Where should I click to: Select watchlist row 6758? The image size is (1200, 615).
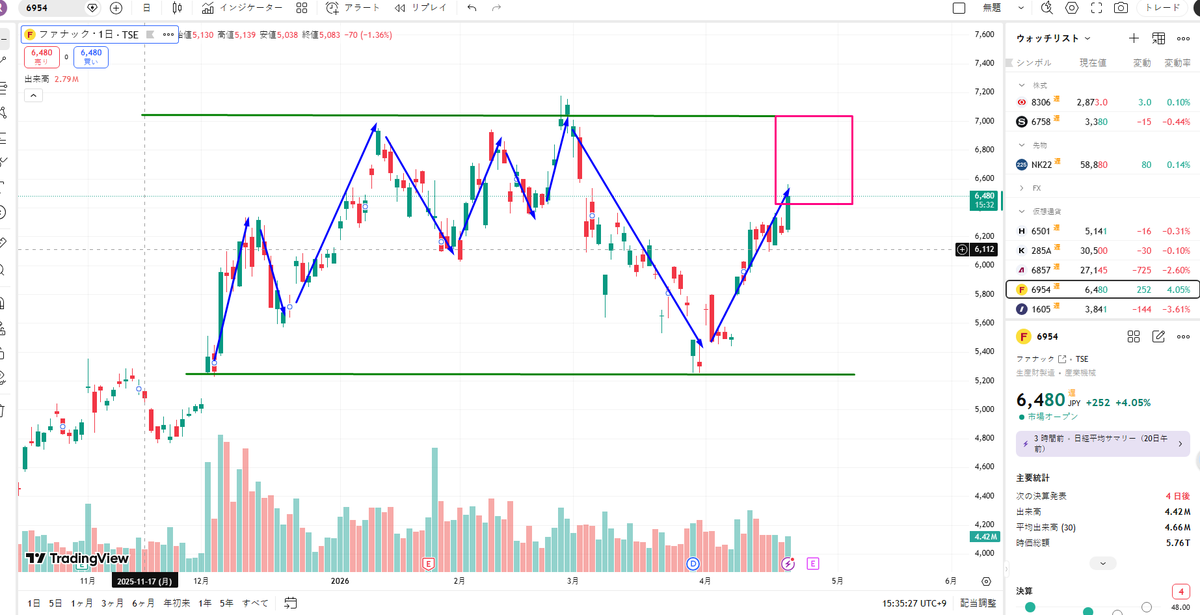pos(1103,122)
